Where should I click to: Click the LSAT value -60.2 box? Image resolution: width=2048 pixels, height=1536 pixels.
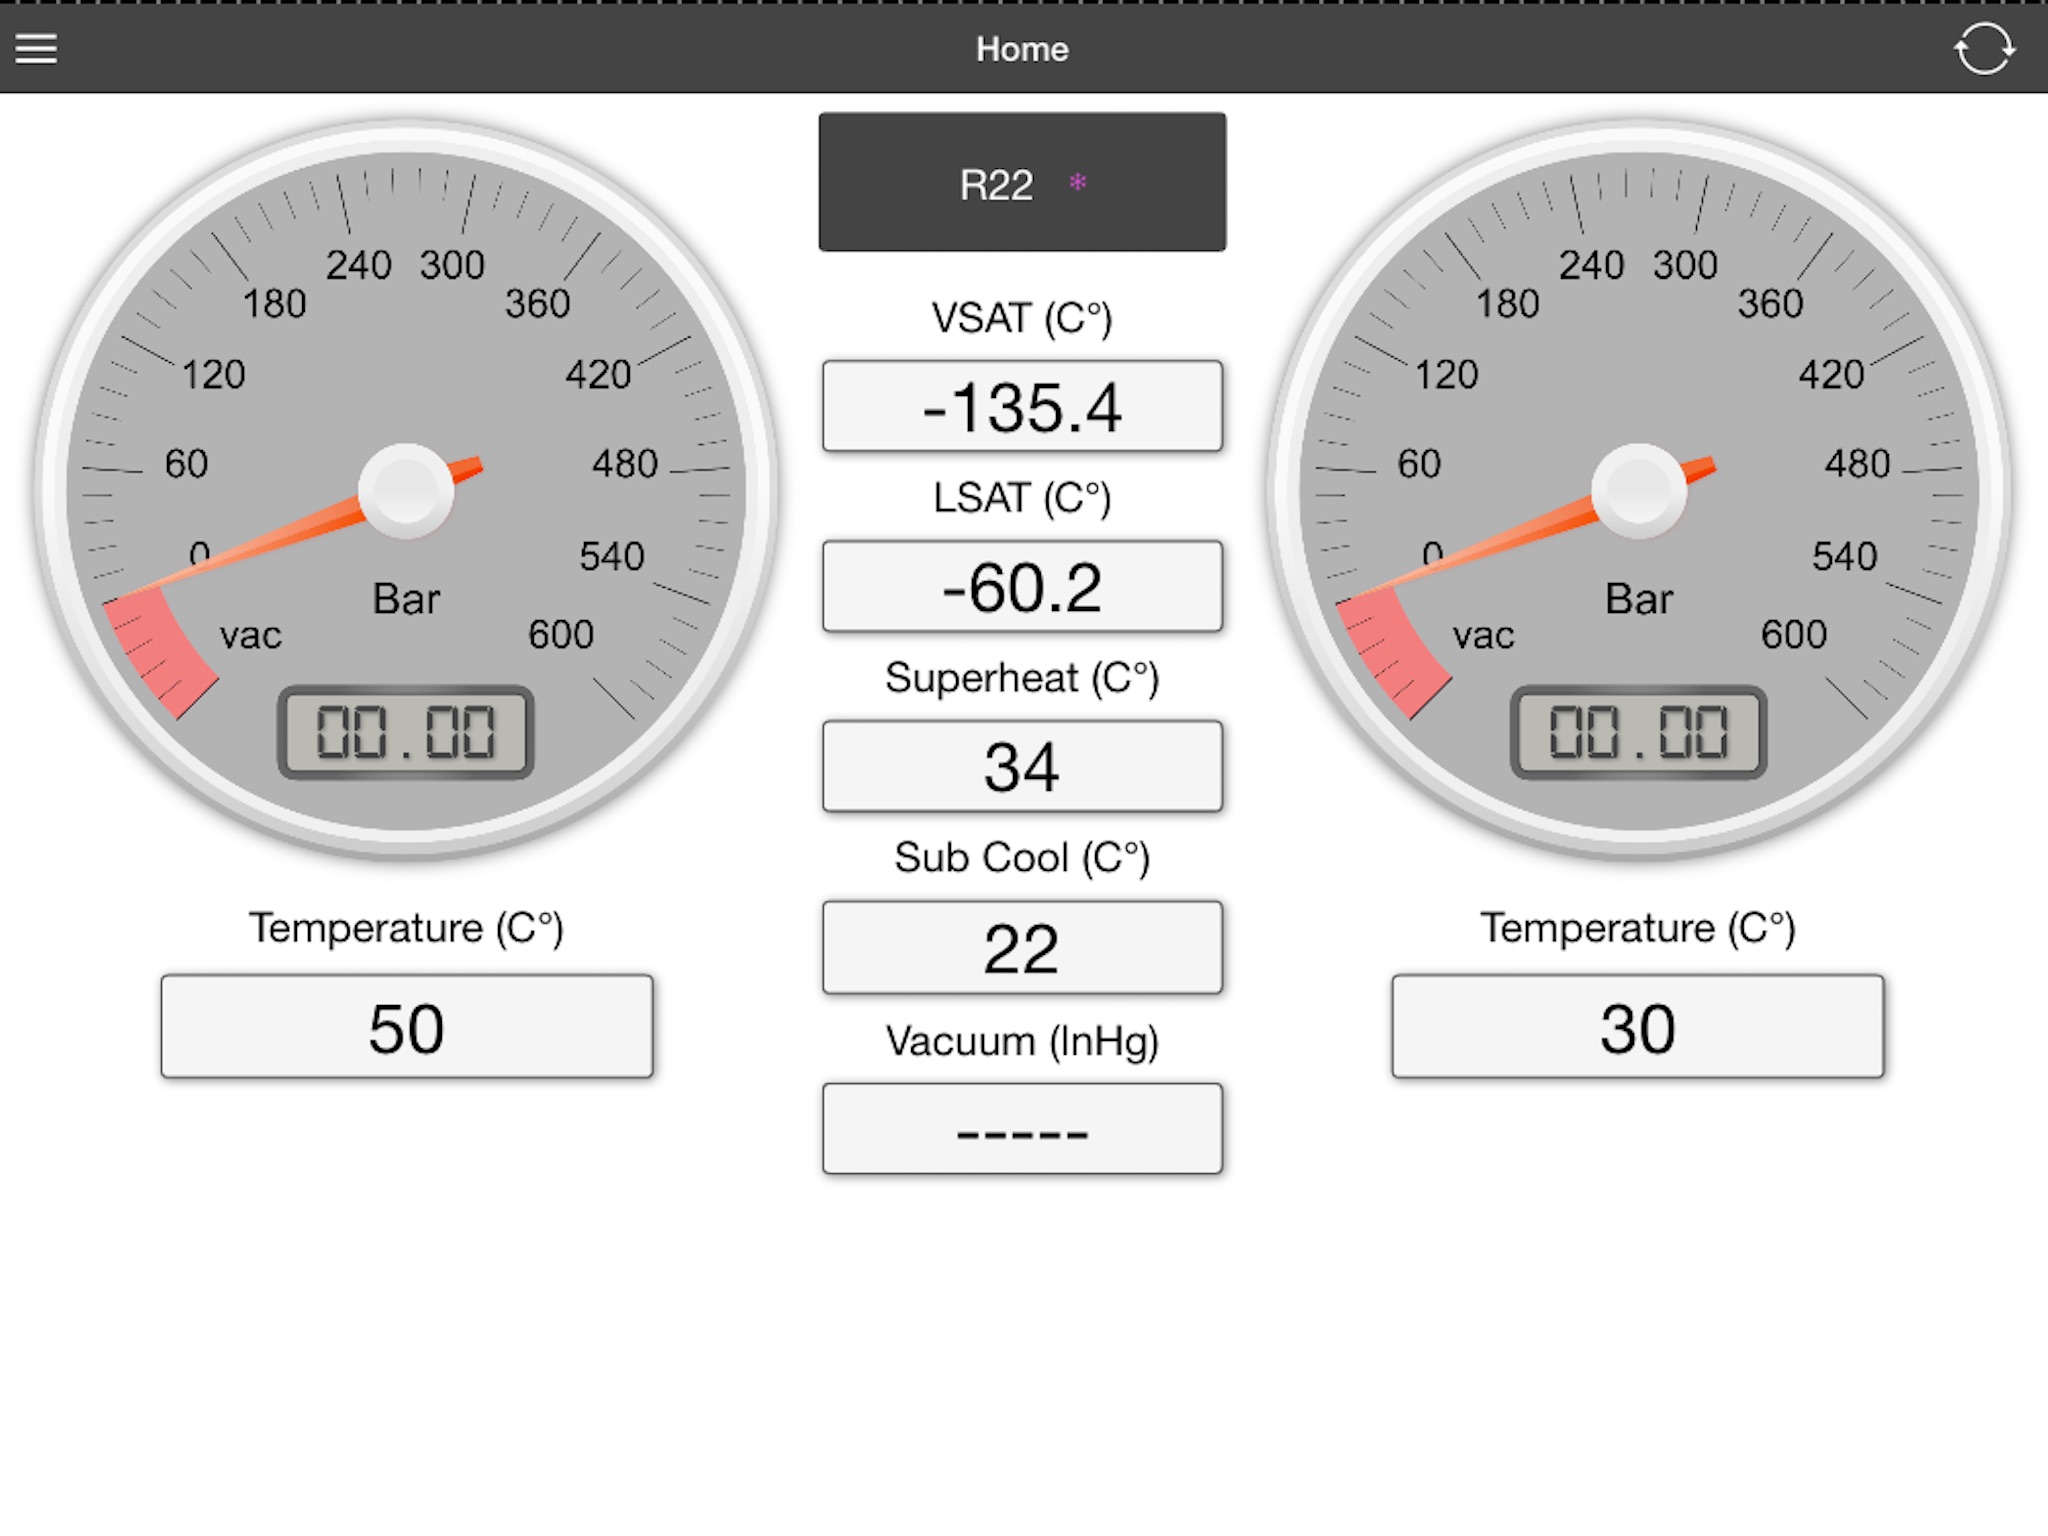(x=1021, y=587)
